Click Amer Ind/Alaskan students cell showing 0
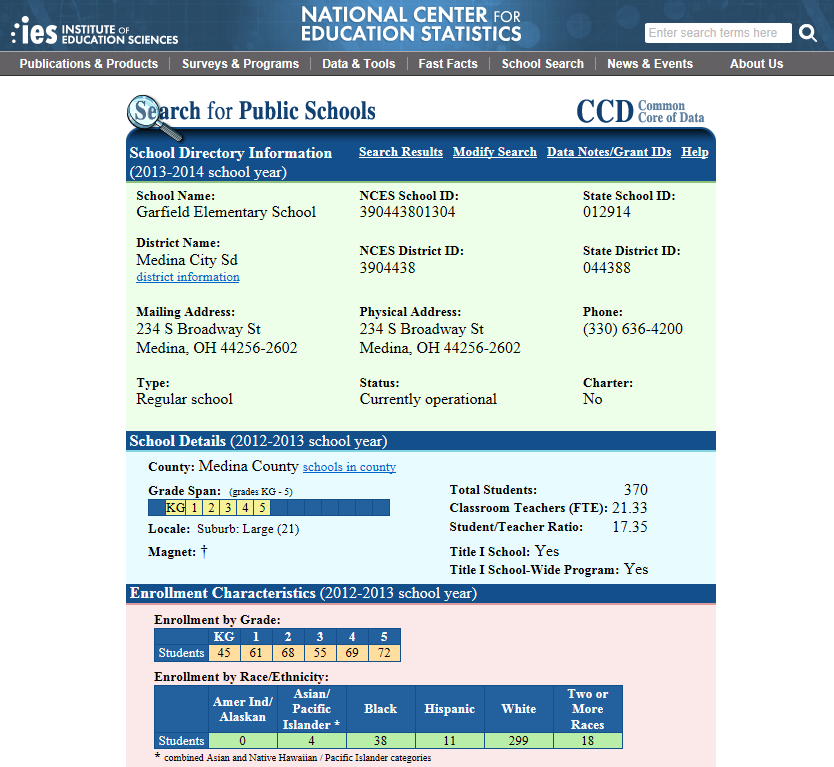The image size is (834, 767). (243, 741)
